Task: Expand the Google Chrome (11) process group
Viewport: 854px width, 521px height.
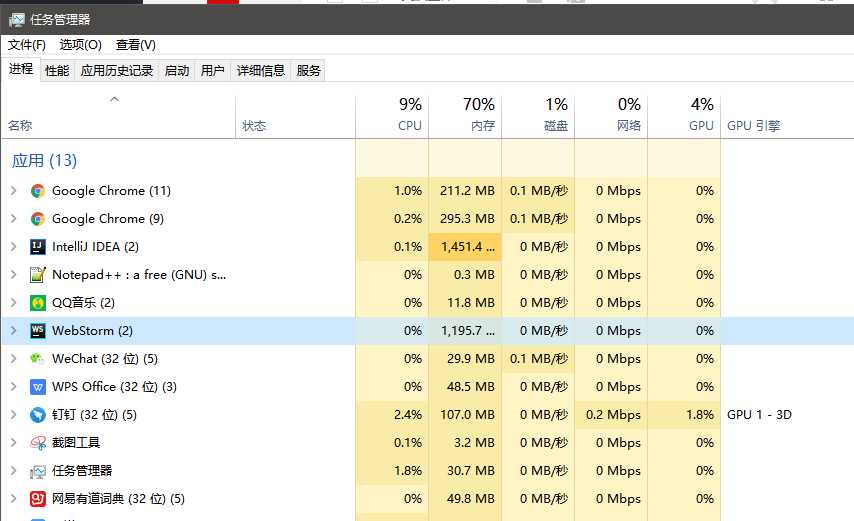Action: click(x=14, y=191)
